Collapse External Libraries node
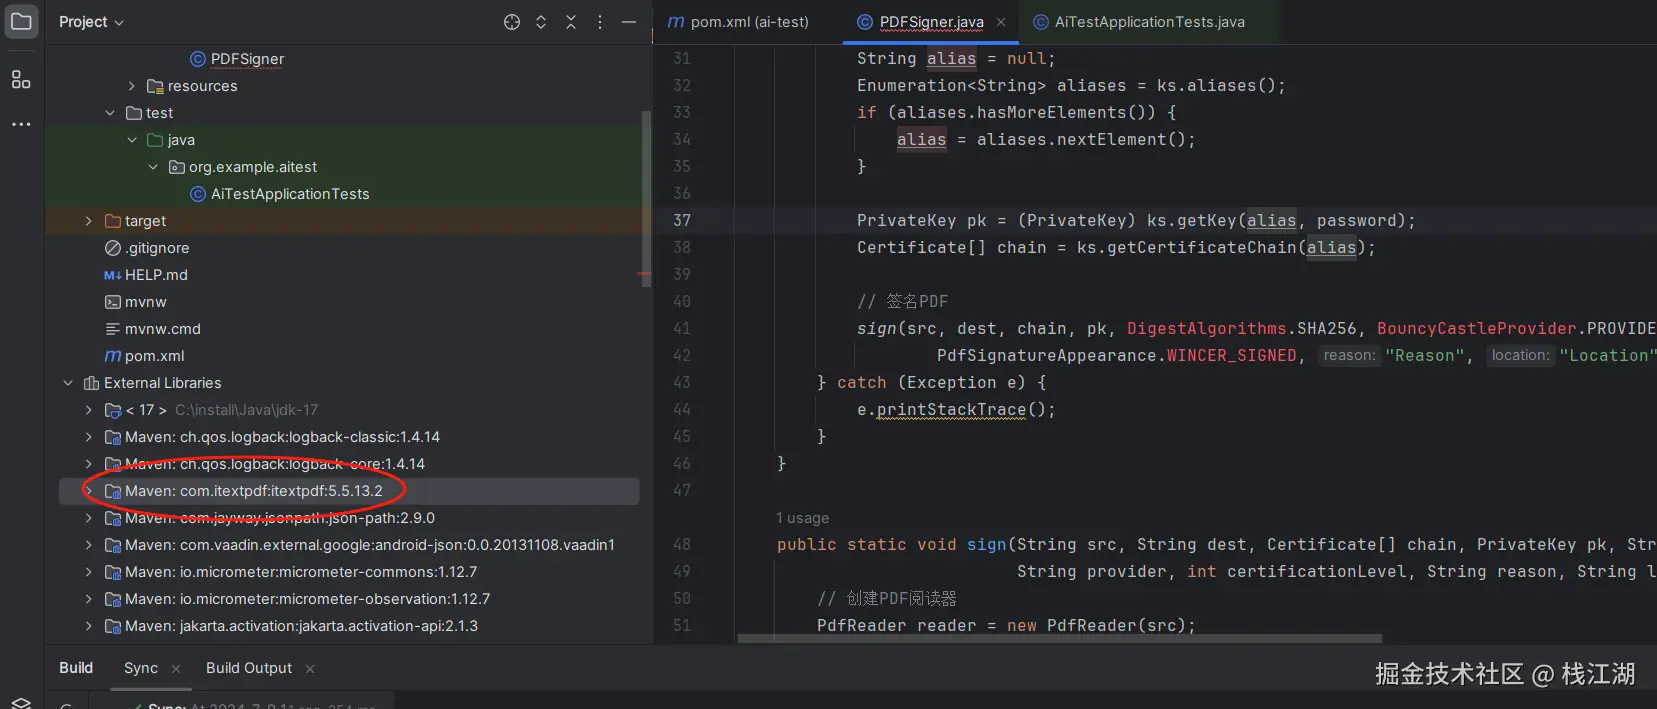 point(68,383)
